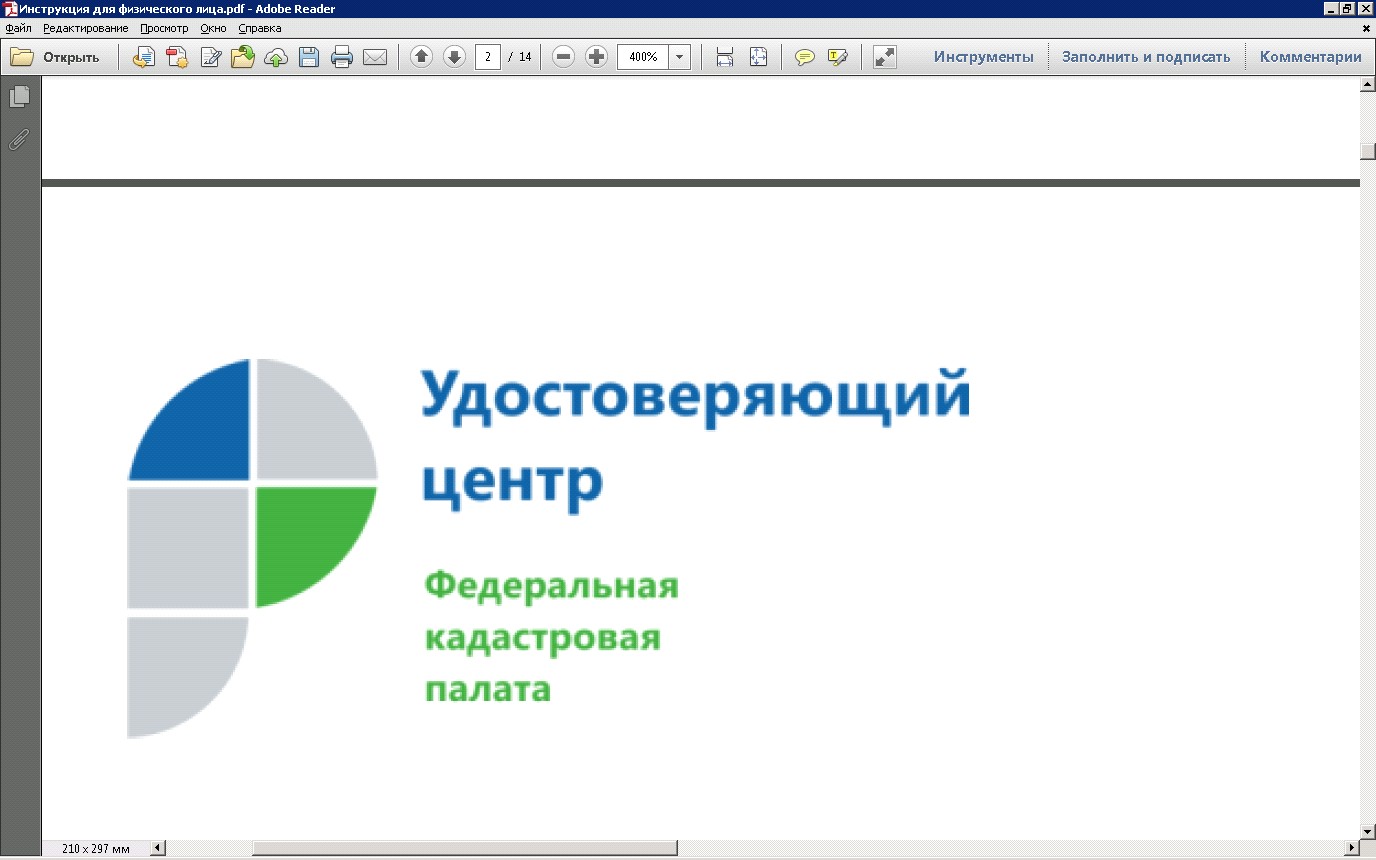Open the zoom level dropdown arrow

(x=680, y=57)
